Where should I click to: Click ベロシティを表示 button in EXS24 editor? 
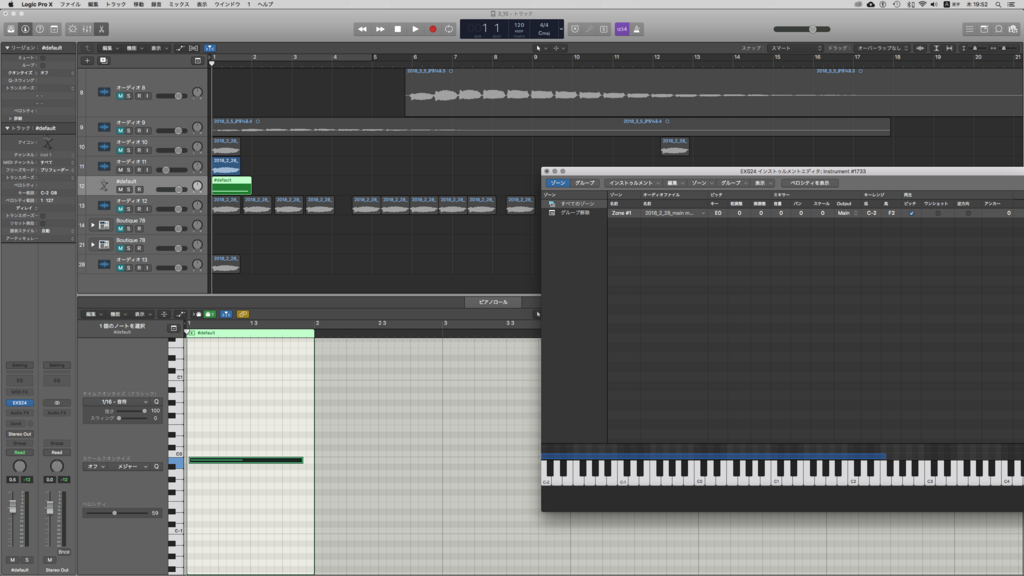pyautogui.click(x=810, y=183)
